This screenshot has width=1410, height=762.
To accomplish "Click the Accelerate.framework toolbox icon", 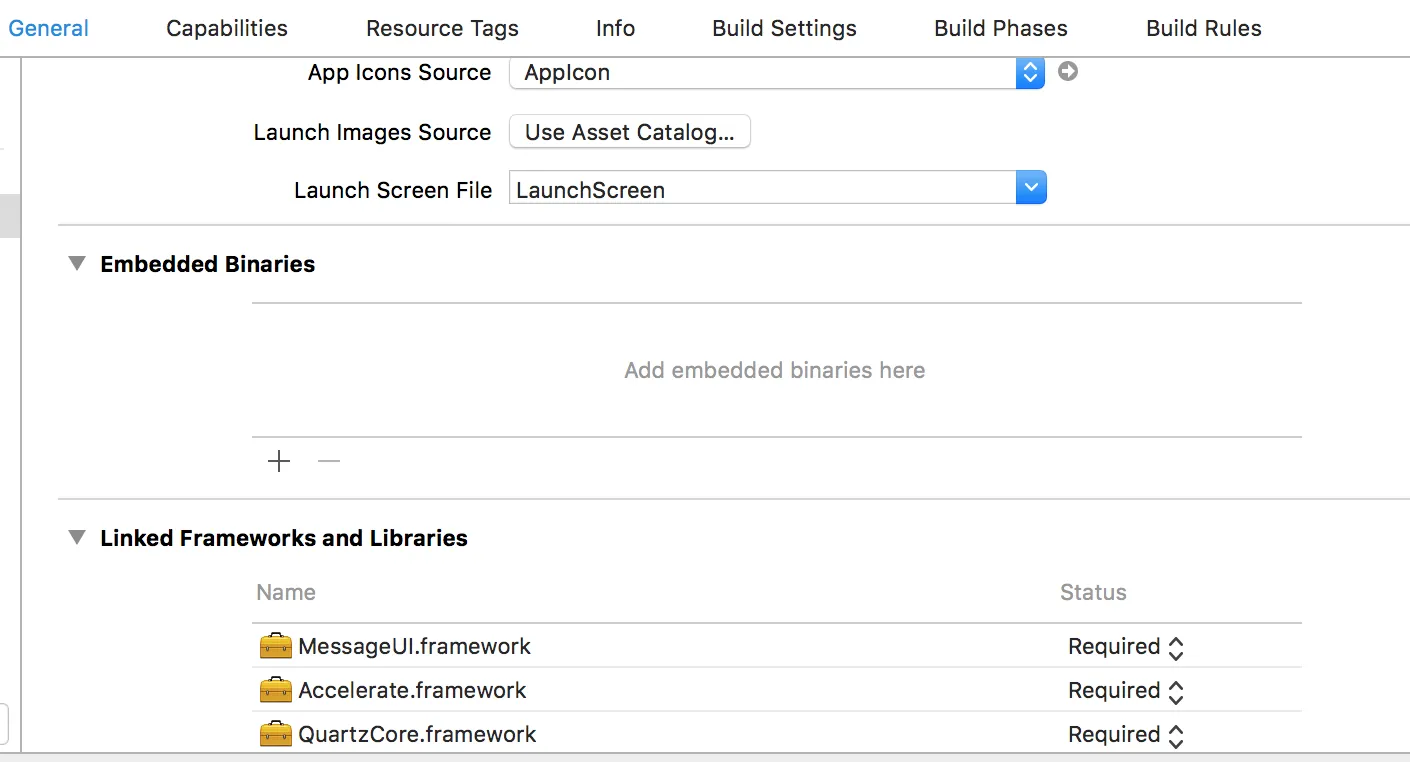I will click(275, 691).
